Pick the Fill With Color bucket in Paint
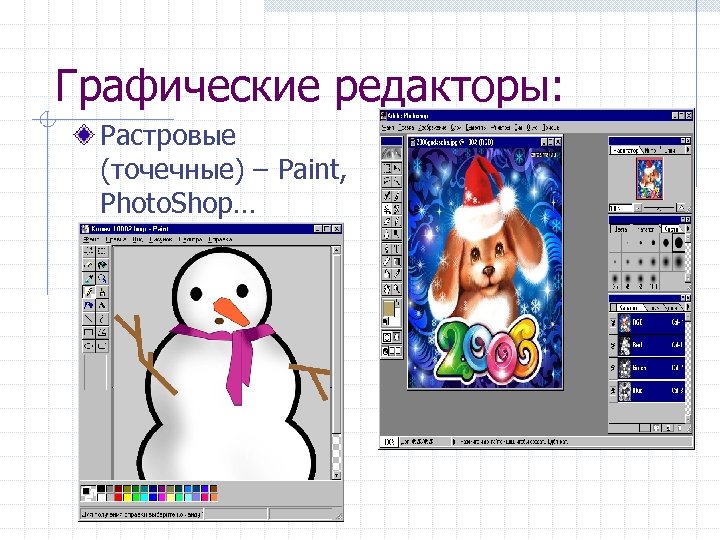This screenshot has width=720, height=540. coord(102,265)
